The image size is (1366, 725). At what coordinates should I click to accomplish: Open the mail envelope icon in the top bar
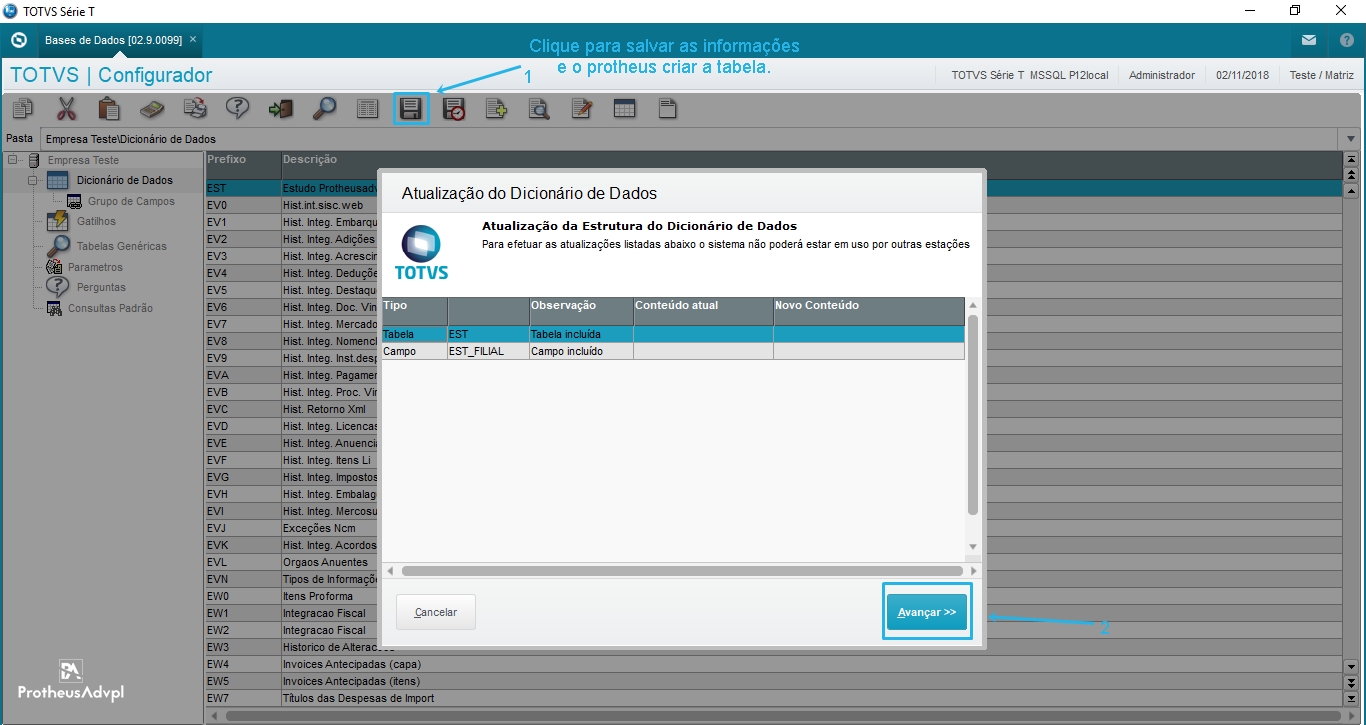pyautogui.click(x=1309, y=41)
